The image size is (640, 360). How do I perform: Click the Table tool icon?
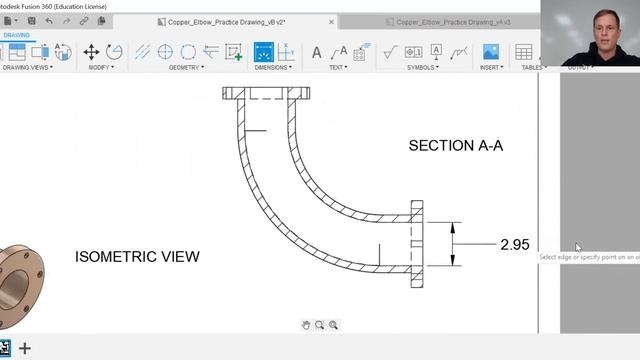523,52
